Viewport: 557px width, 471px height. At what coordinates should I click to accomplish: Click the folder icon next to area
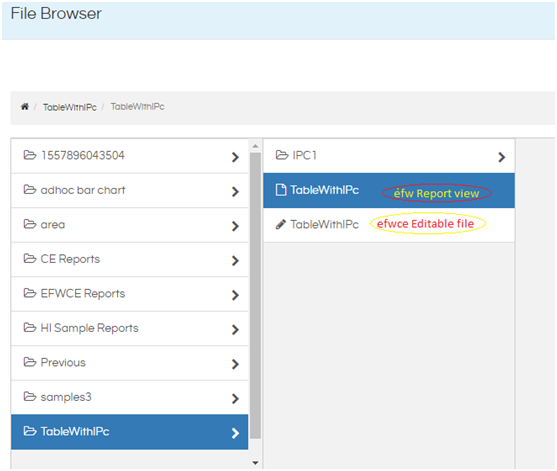30,224
